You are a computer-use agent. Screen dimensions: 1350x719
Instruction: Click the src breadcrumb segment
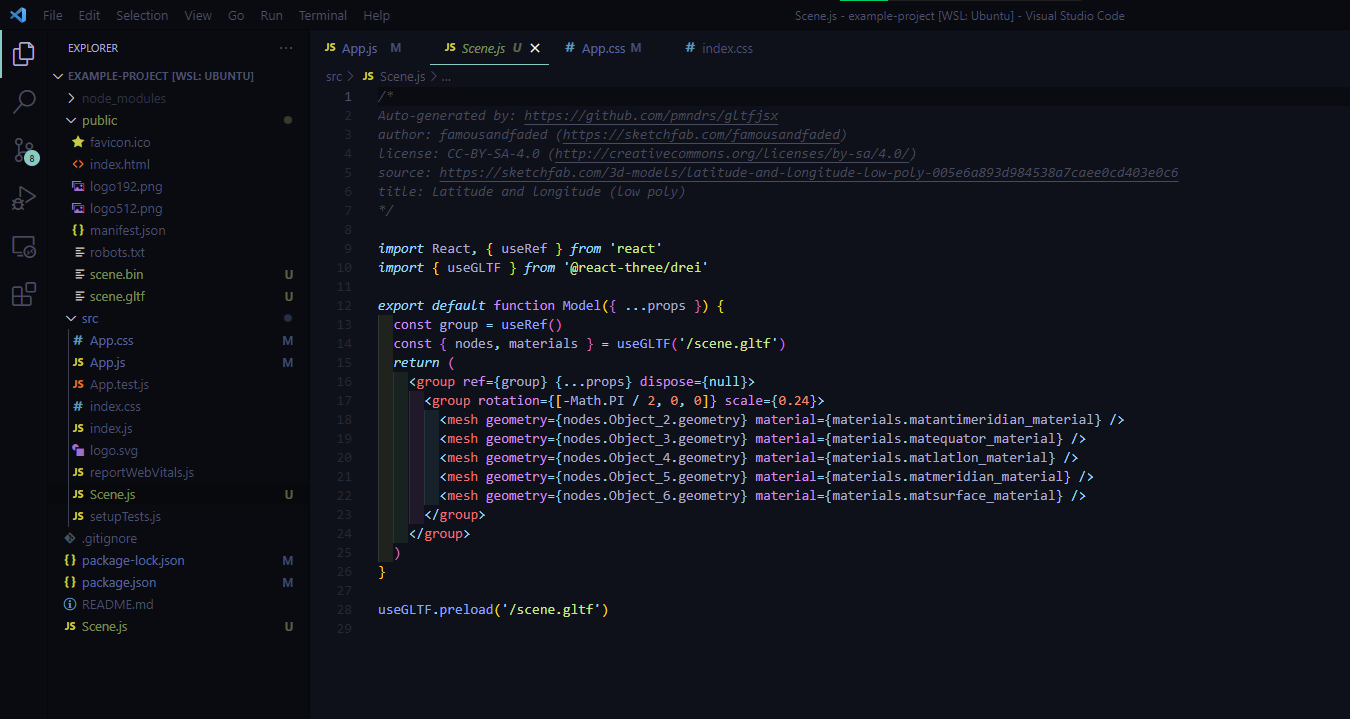tap(334, 76)
